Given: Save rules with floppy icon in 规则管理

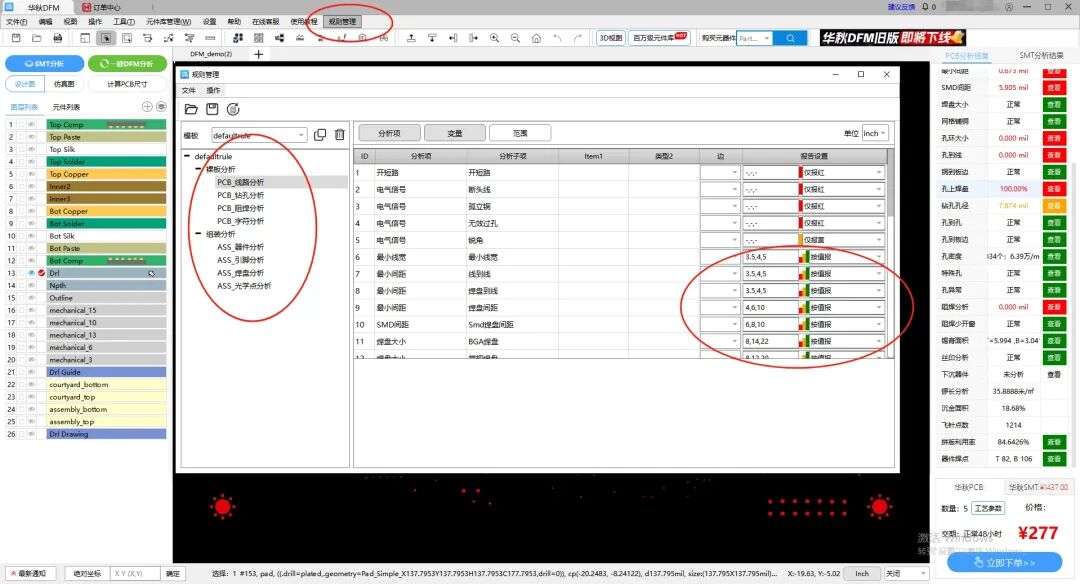Looking at the screenshot, I should pyautogui.click(x=212, y=109).
